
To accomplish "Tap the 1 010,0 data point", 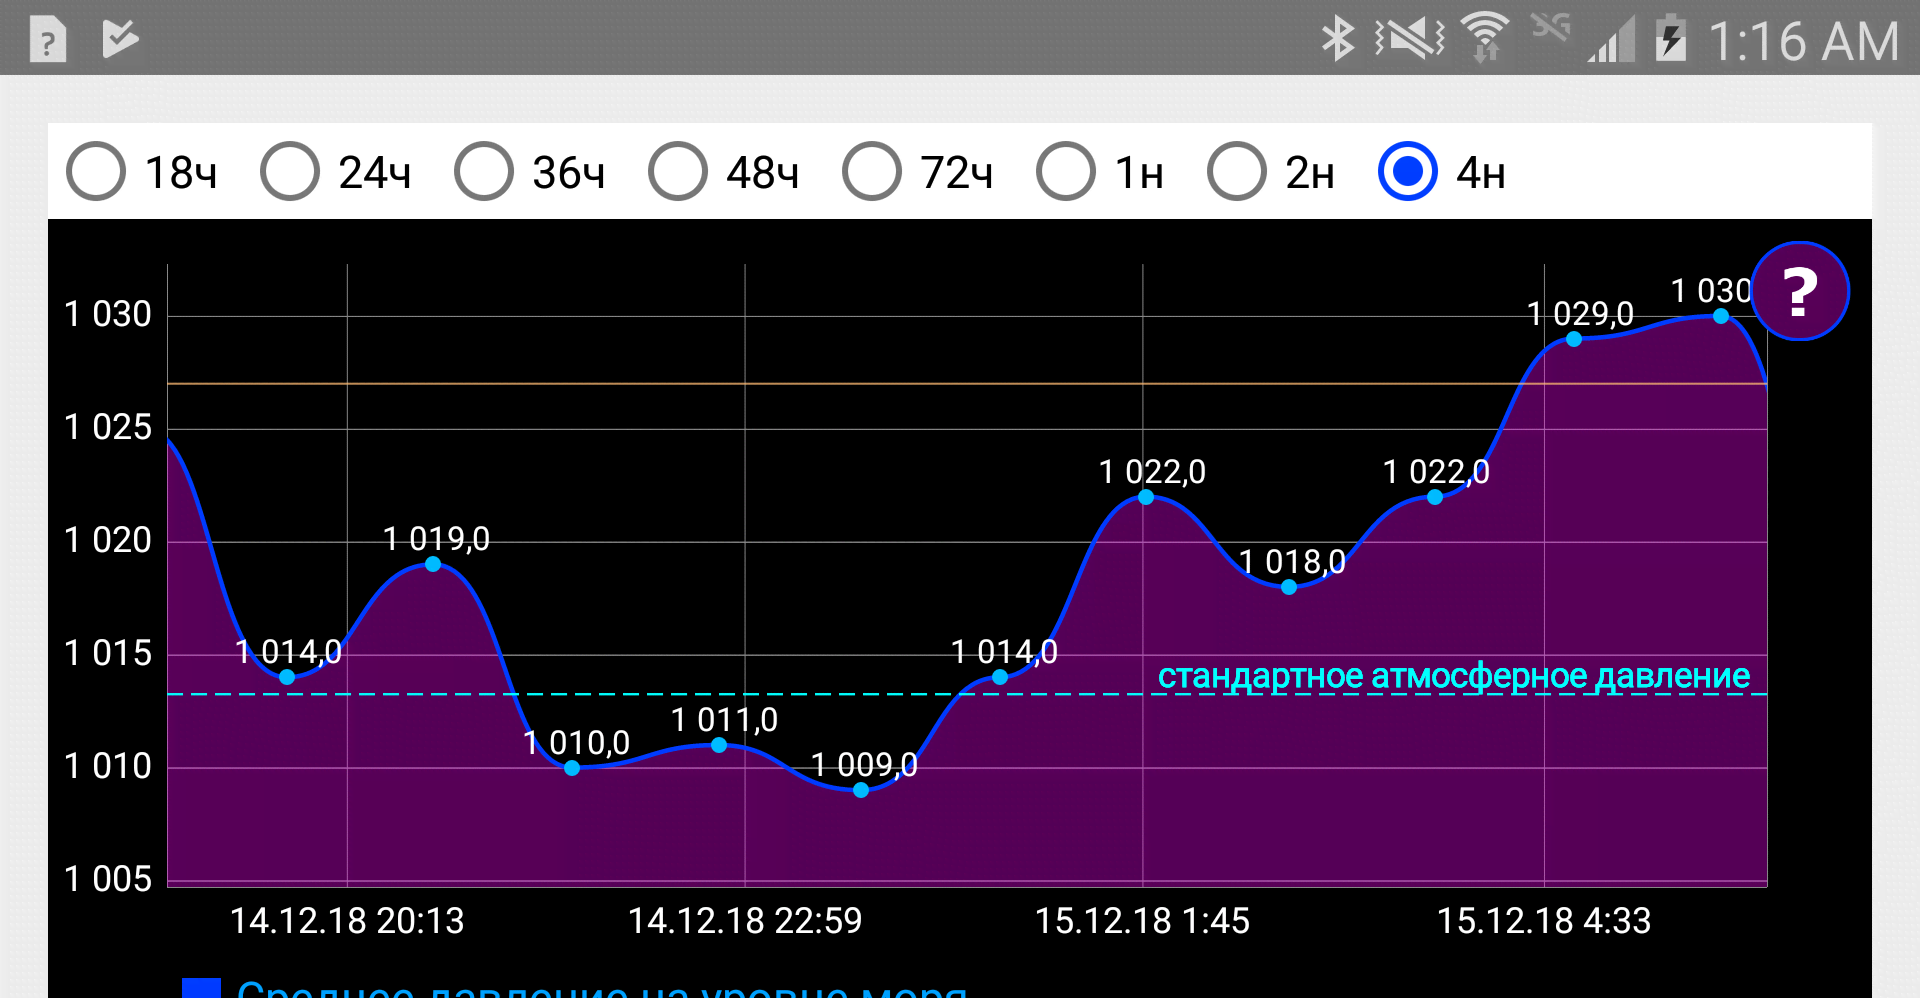I will pyautogui.click(x=572, y=768).
